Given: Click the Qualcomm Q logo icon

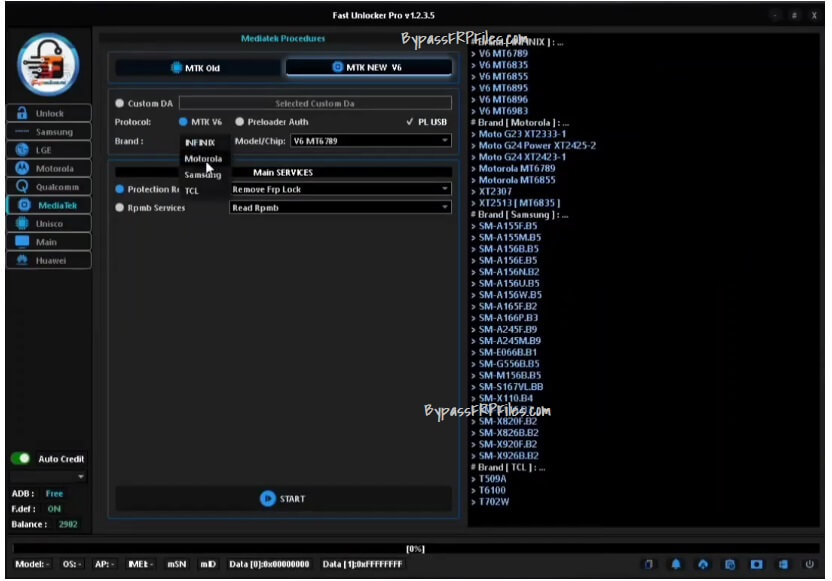Looking at the screenshot, I should coord(22,187).
